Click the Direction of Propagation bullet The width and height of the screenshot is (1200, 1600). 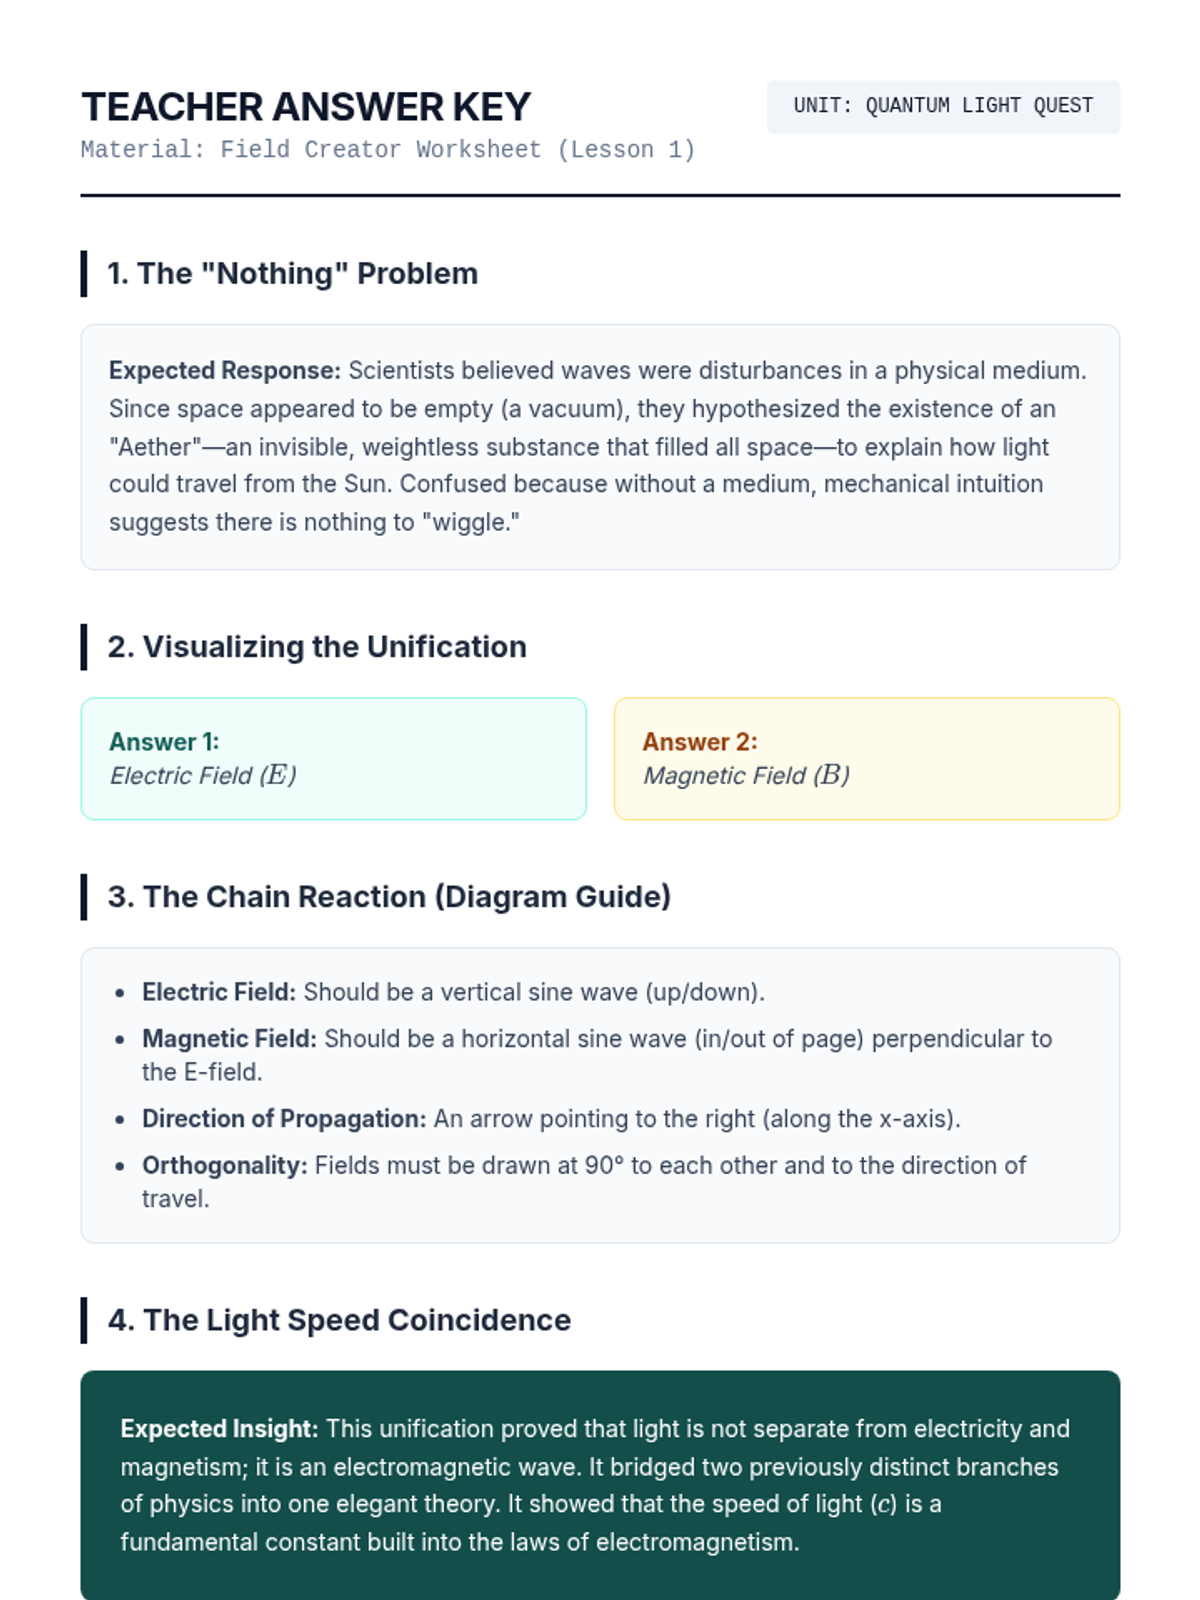551,1119
